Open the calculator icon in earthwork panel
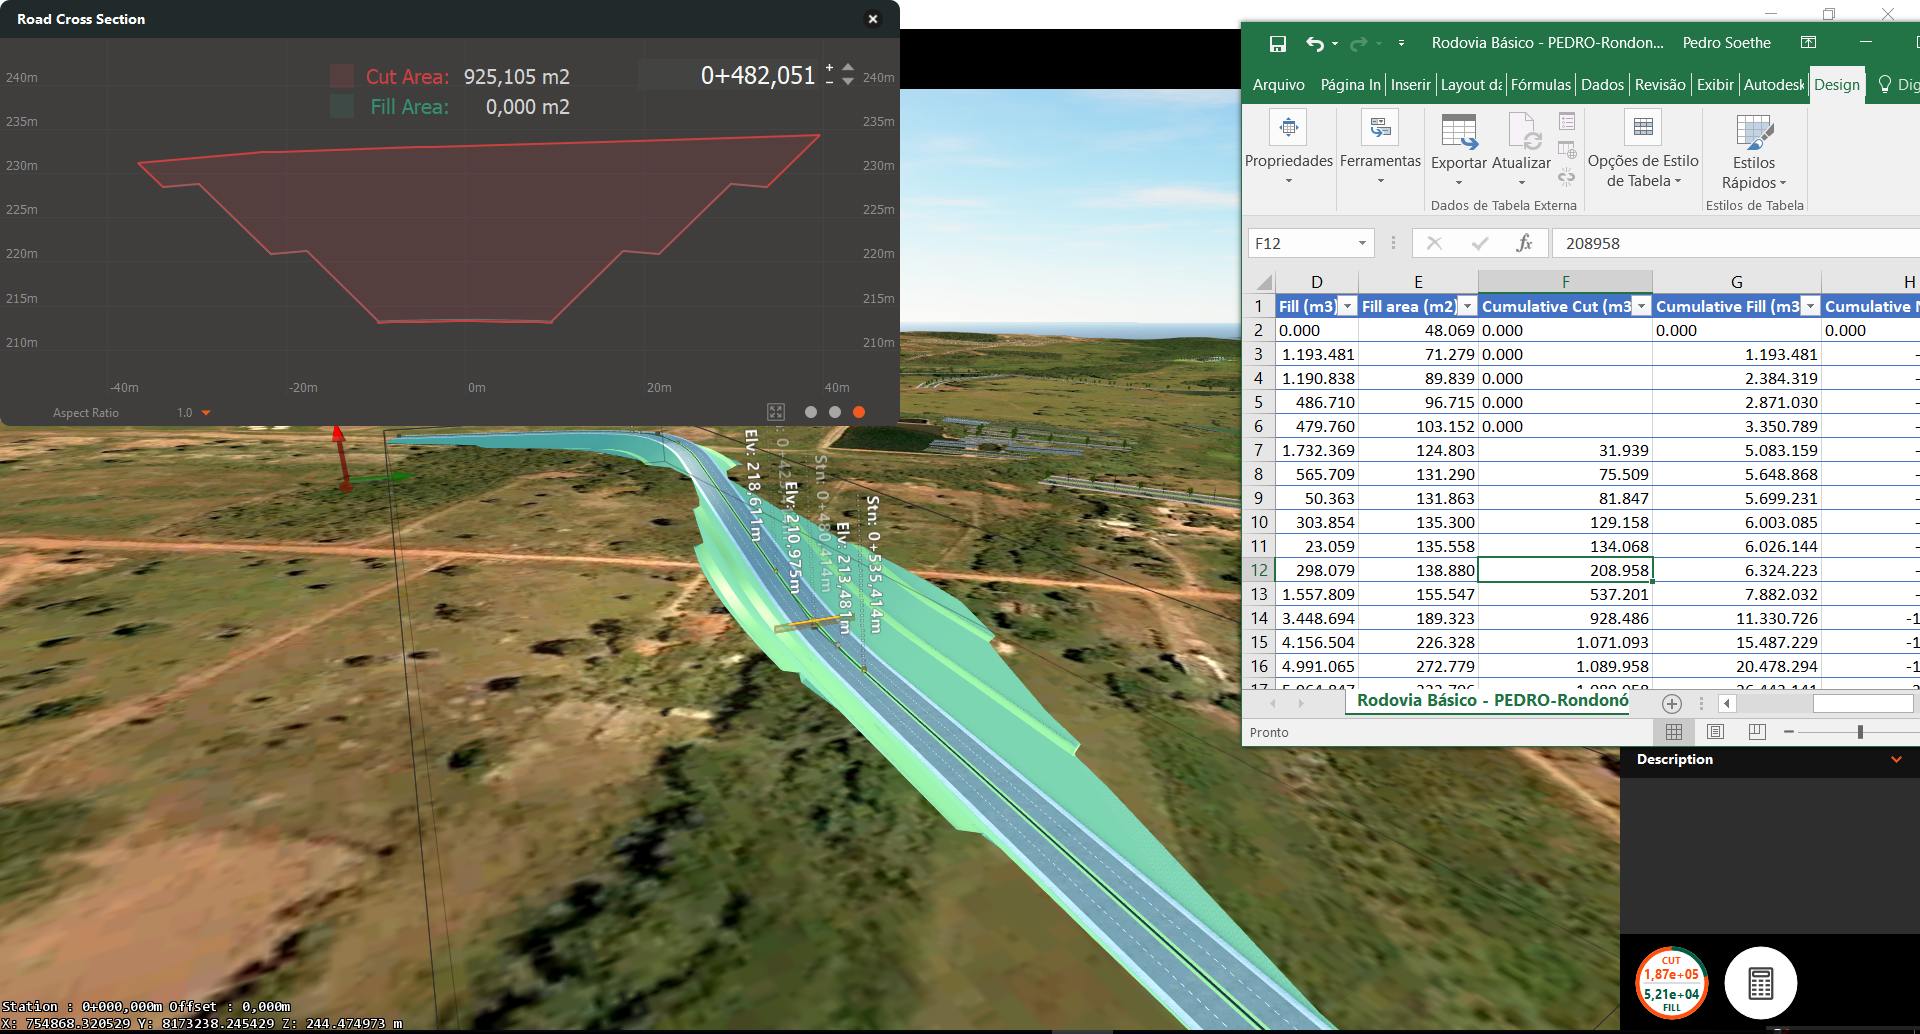 [1760, 983]
